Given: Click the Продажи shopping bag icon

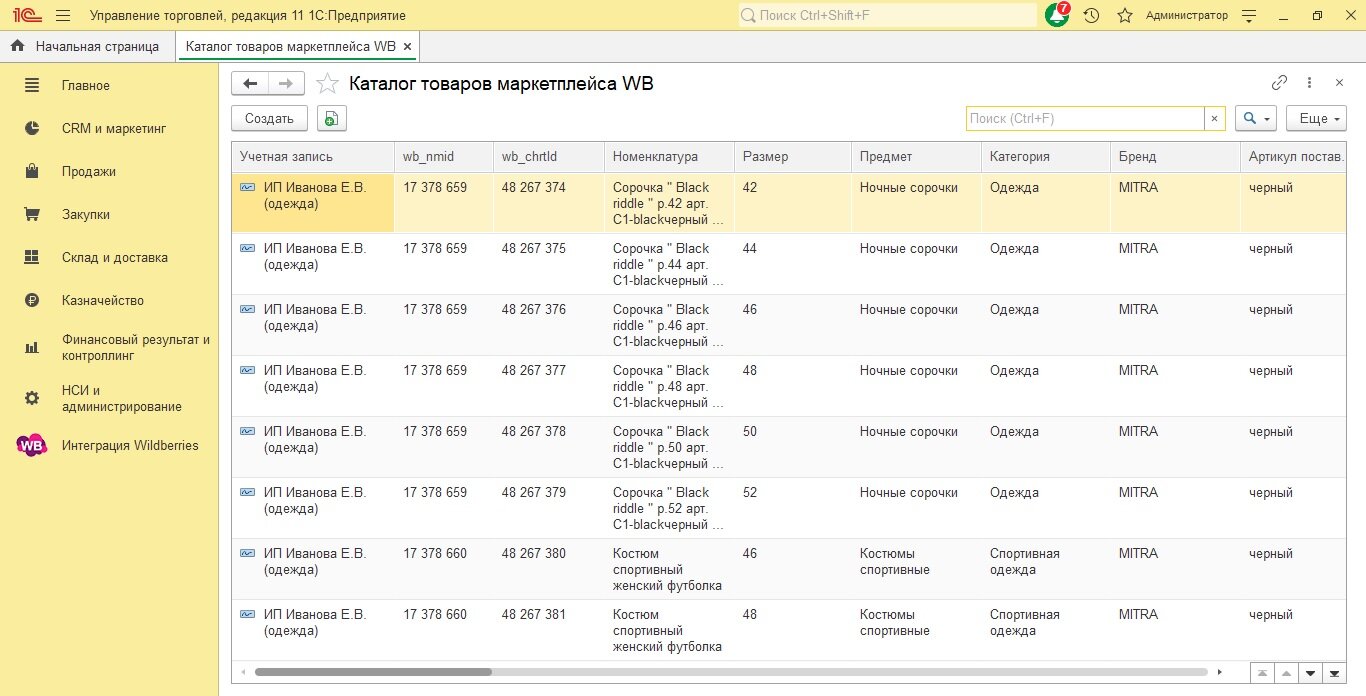Looking at the screenshot, I should (x=32, y=172).
